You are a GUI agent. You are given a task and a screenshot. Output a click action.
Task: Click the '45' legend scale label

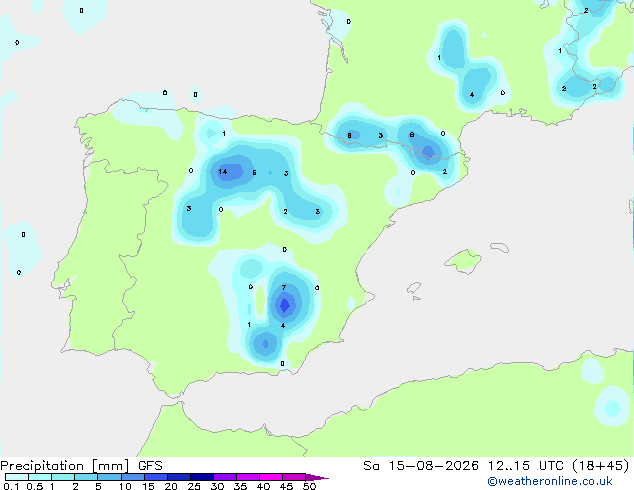(286, 486)
